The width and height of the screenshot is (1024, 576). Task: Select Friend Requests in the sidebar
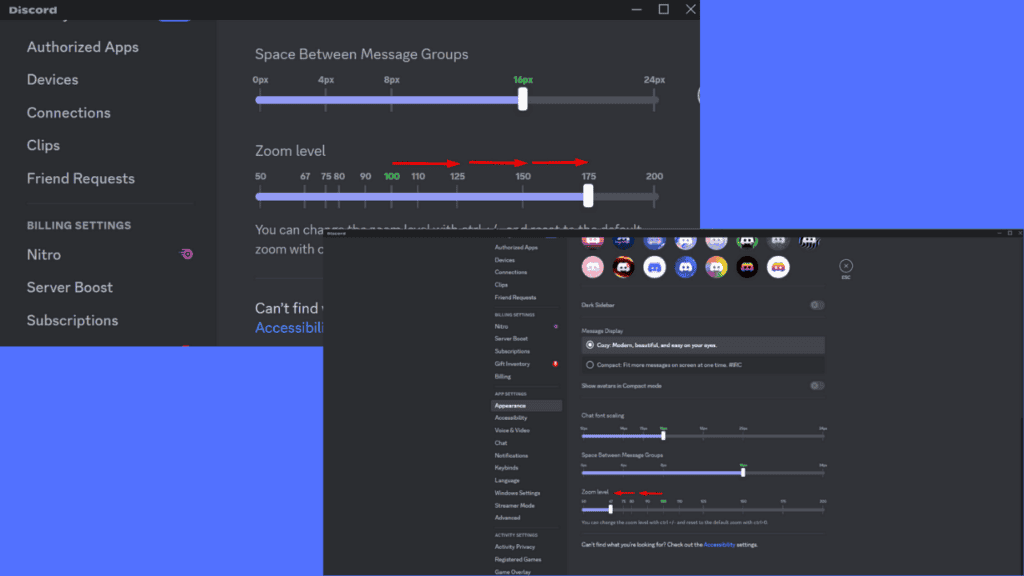(x=80, y=178)
